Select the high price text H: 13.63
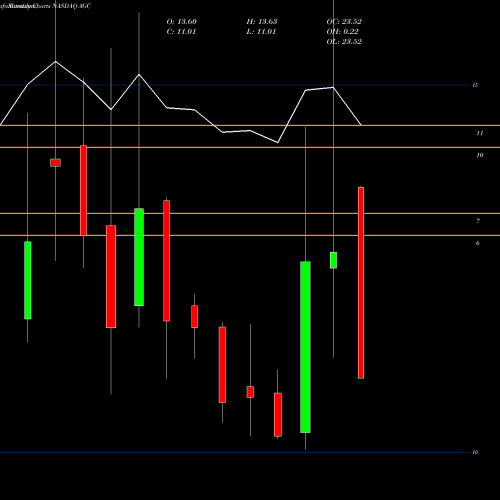 coord(262,22)
